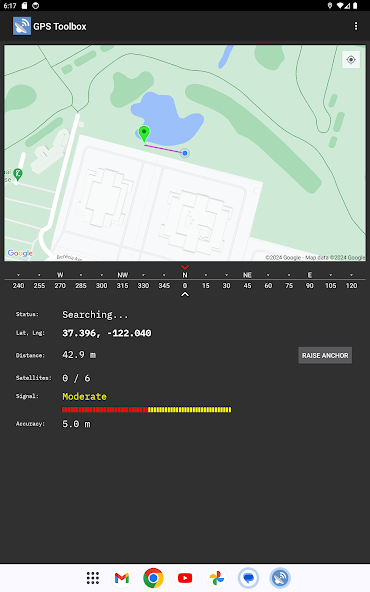Tap the latitude longitude coordinates text
Viewport: 370px width, 592px height.
[107, 333]
